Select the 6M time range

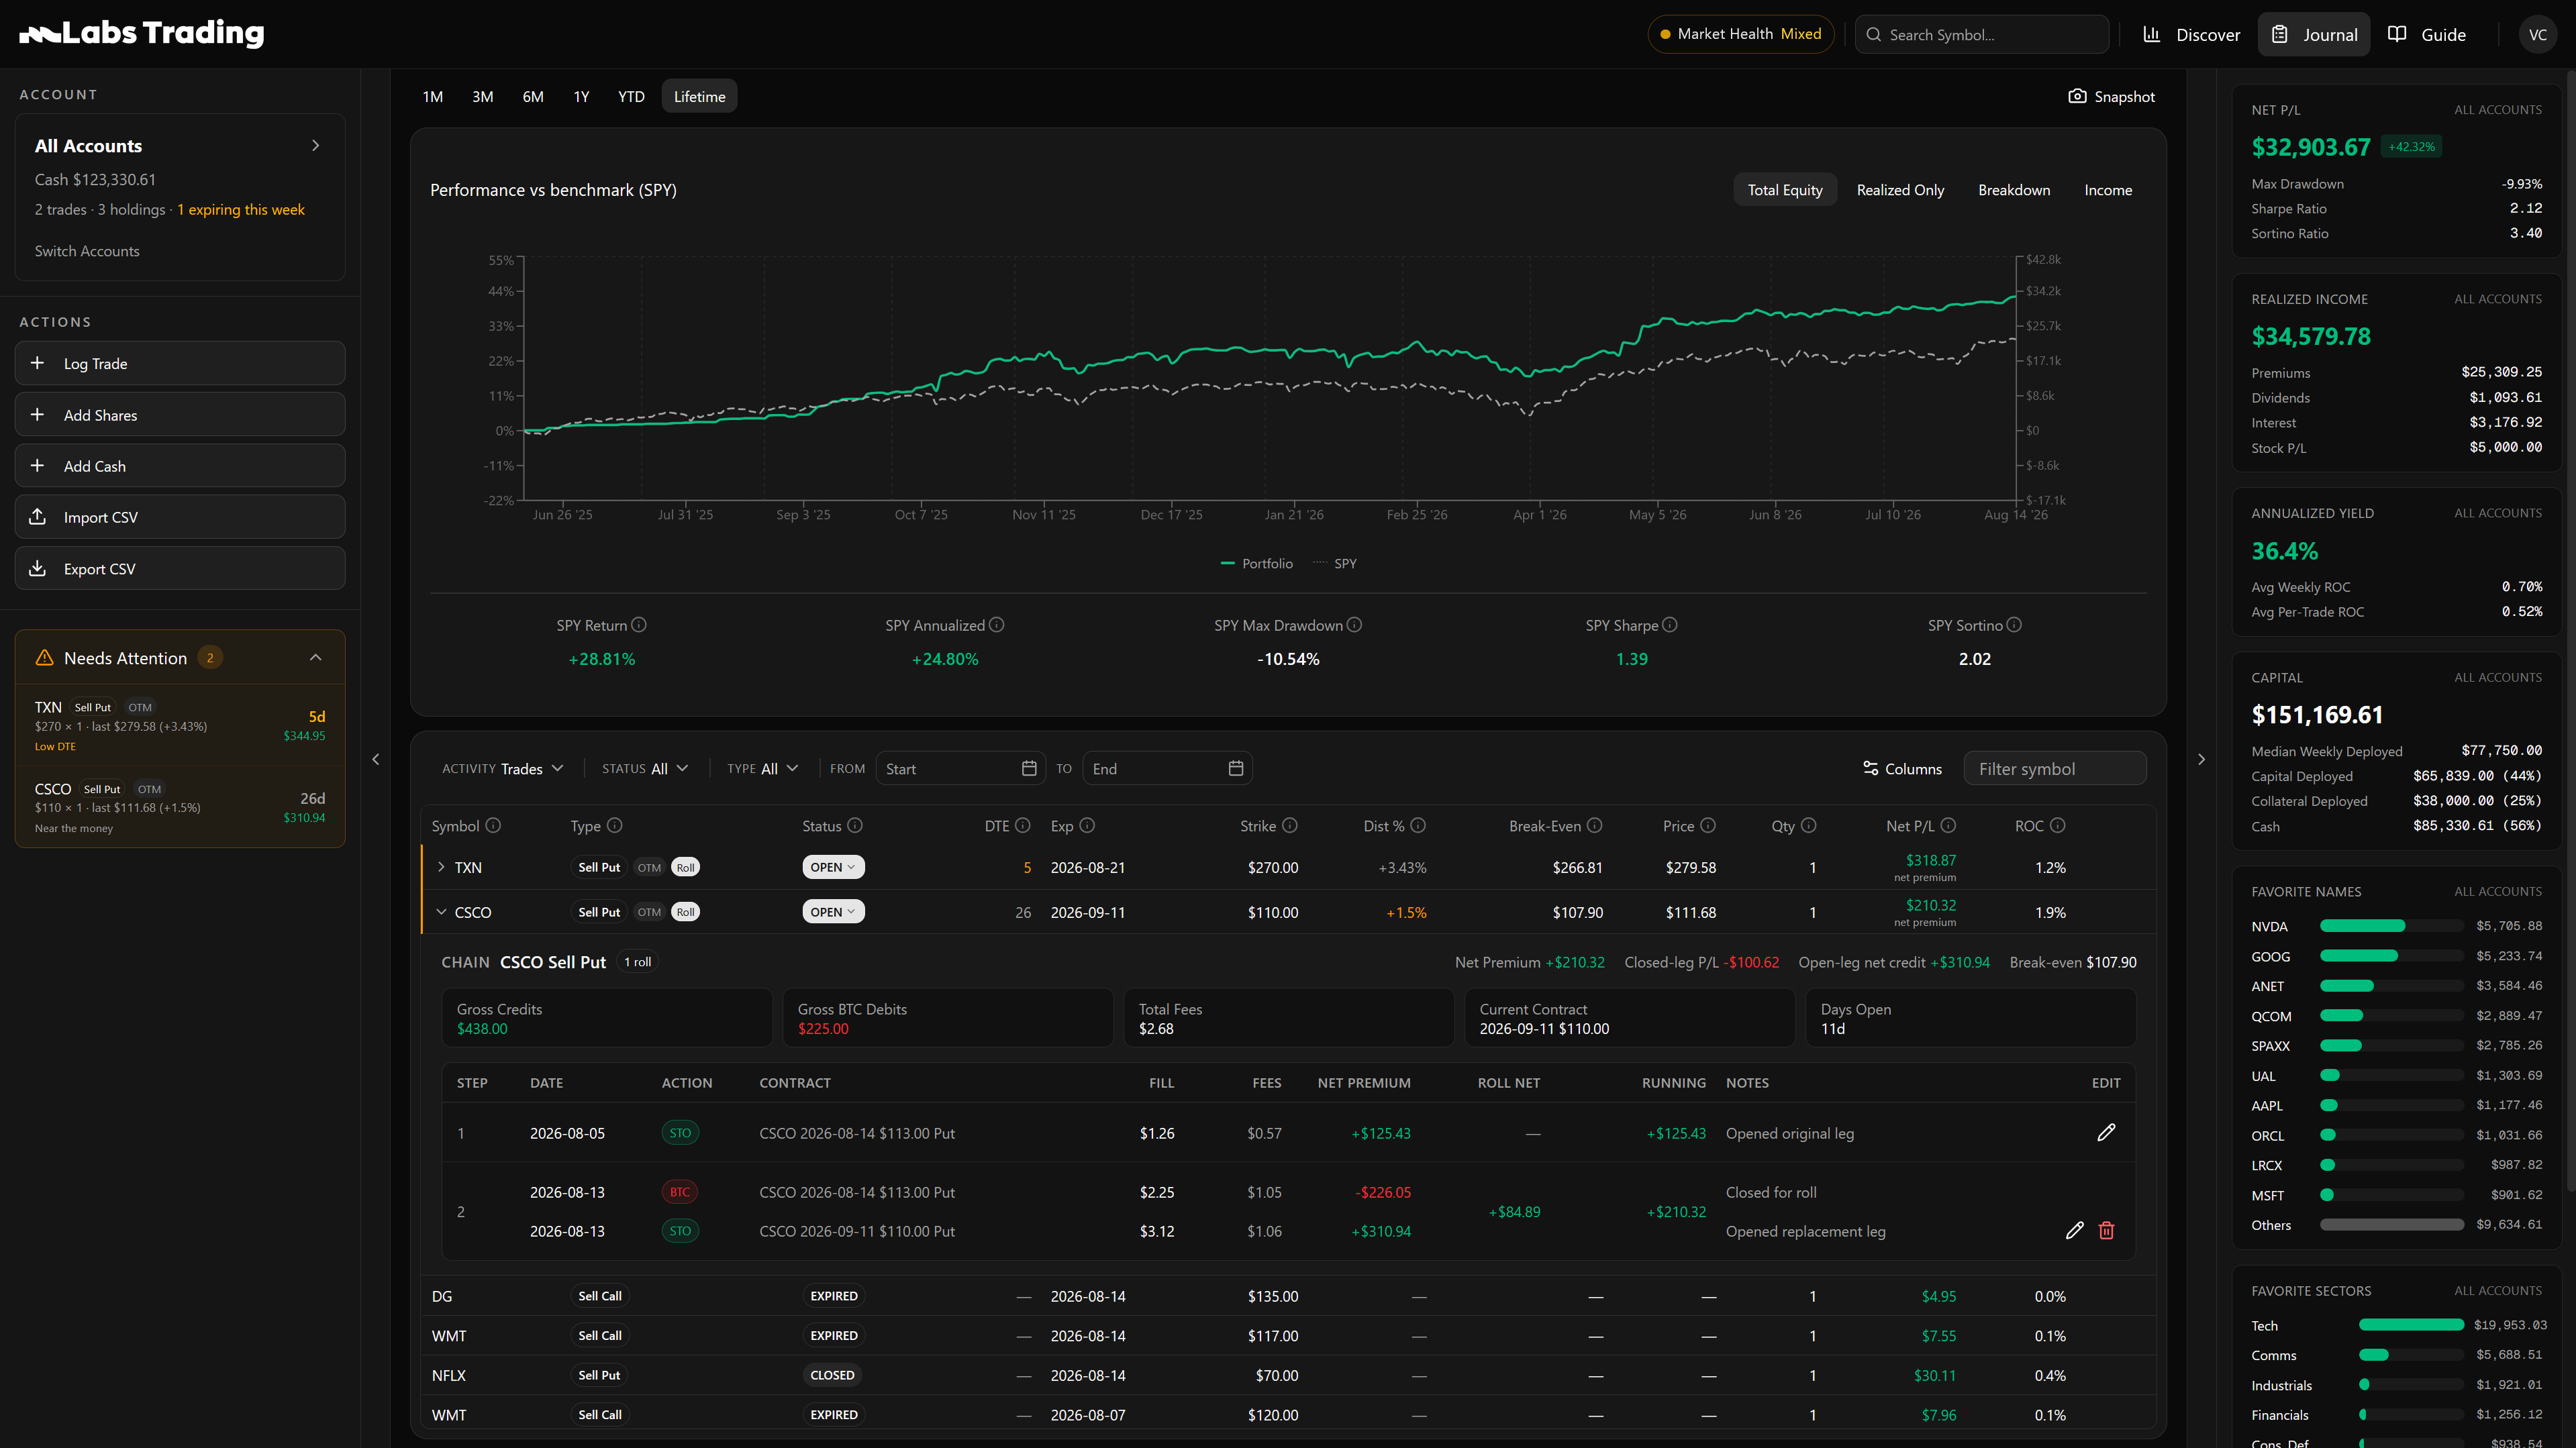(533, 96)
